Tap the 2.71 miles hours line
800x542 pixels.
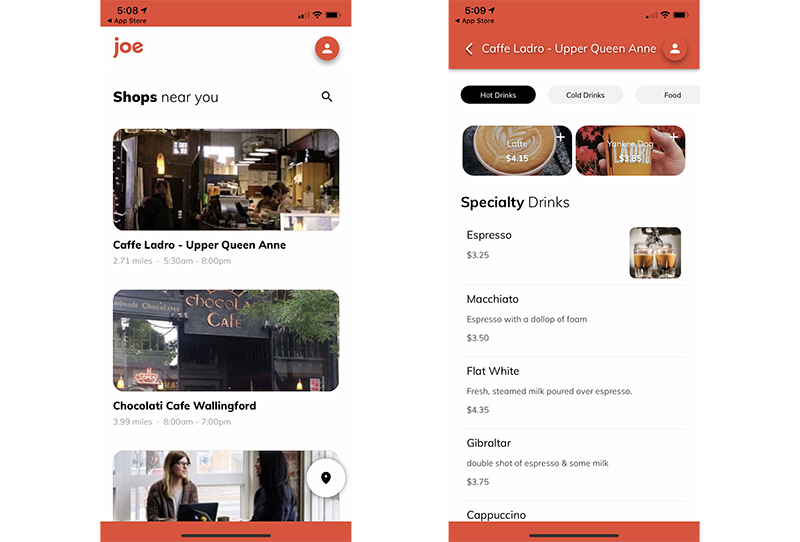click(172, 261)
